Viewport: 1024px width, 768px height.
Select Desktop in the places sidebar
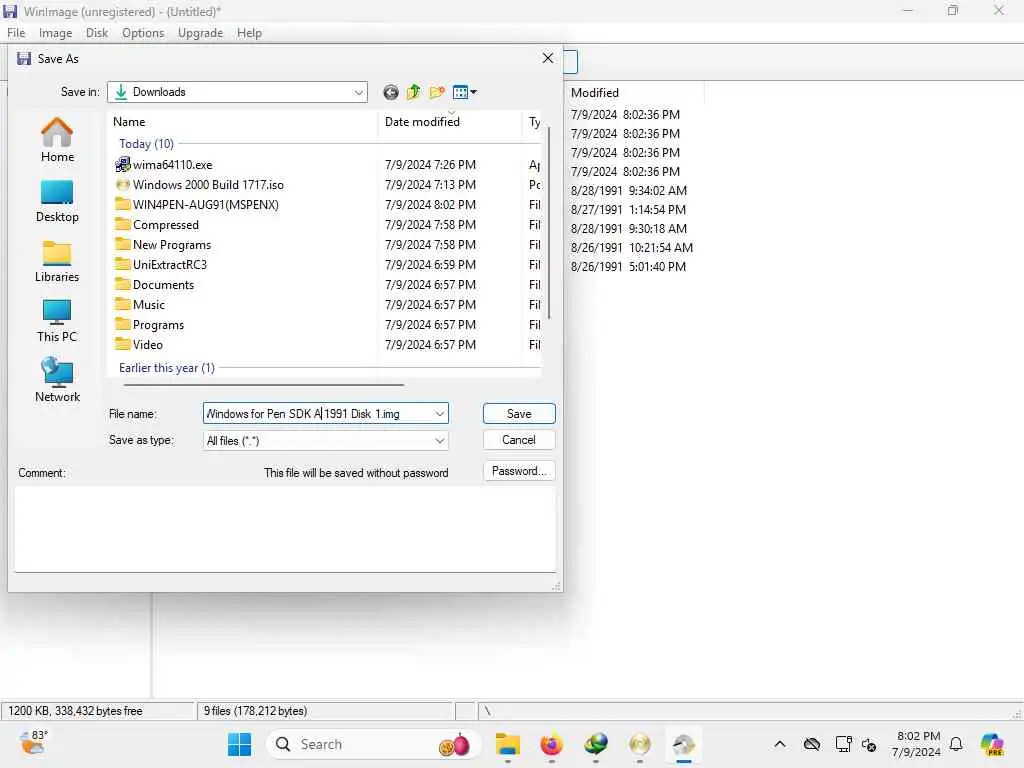click(x=57, y=201)
